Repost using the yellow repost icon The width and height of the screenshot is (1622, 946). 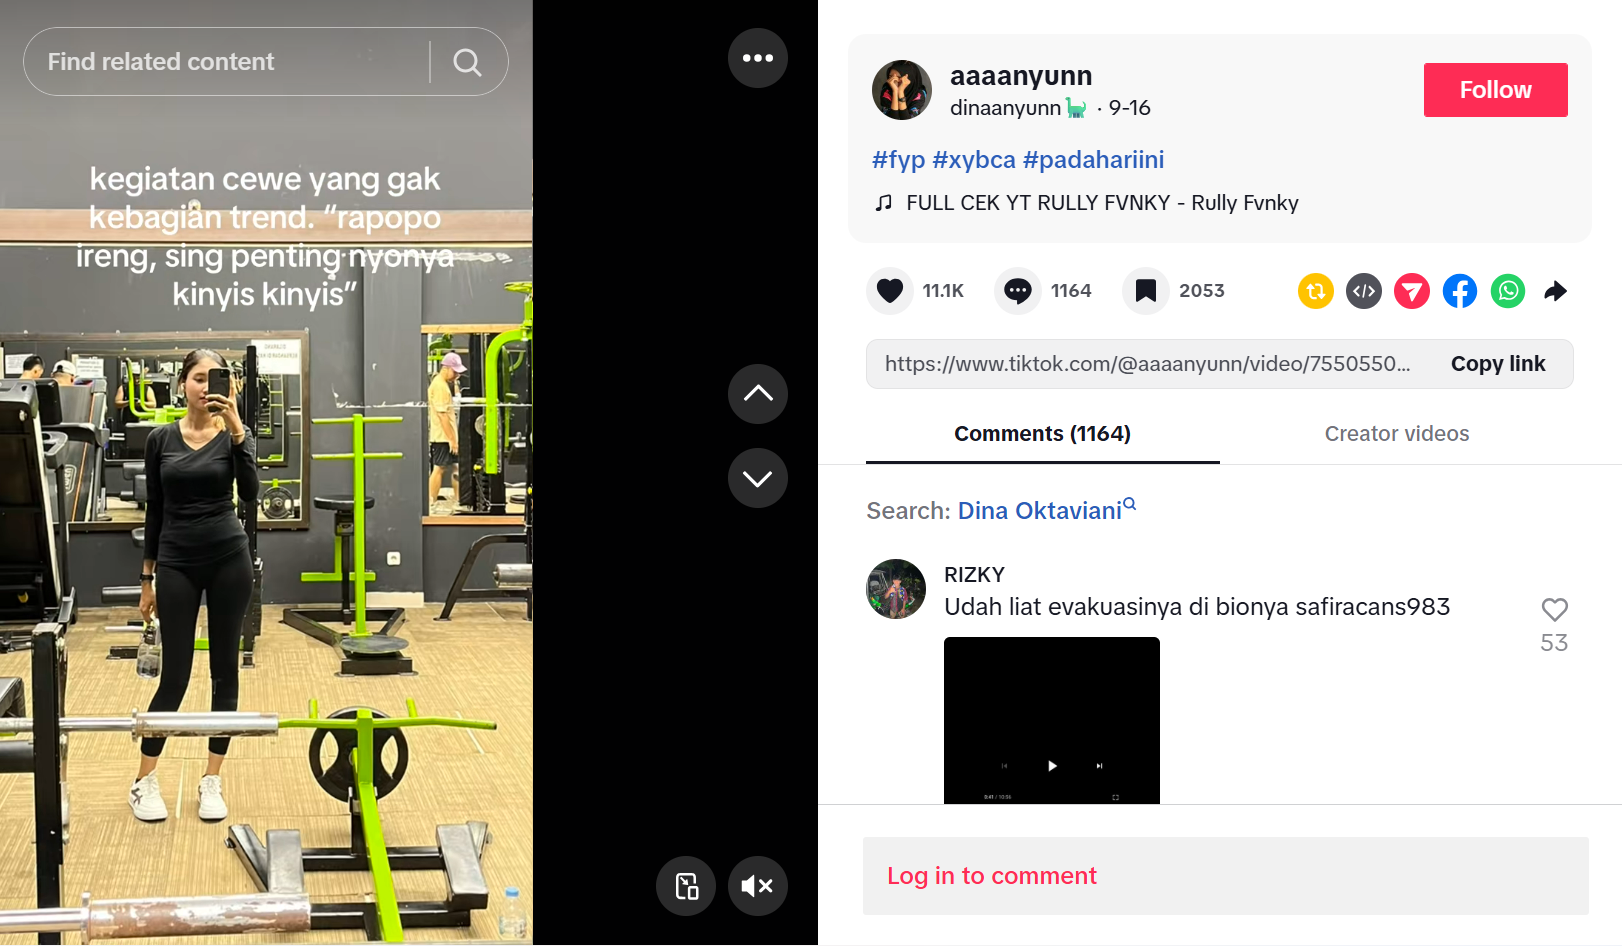pyautogui.click(x=1316, y=291)
